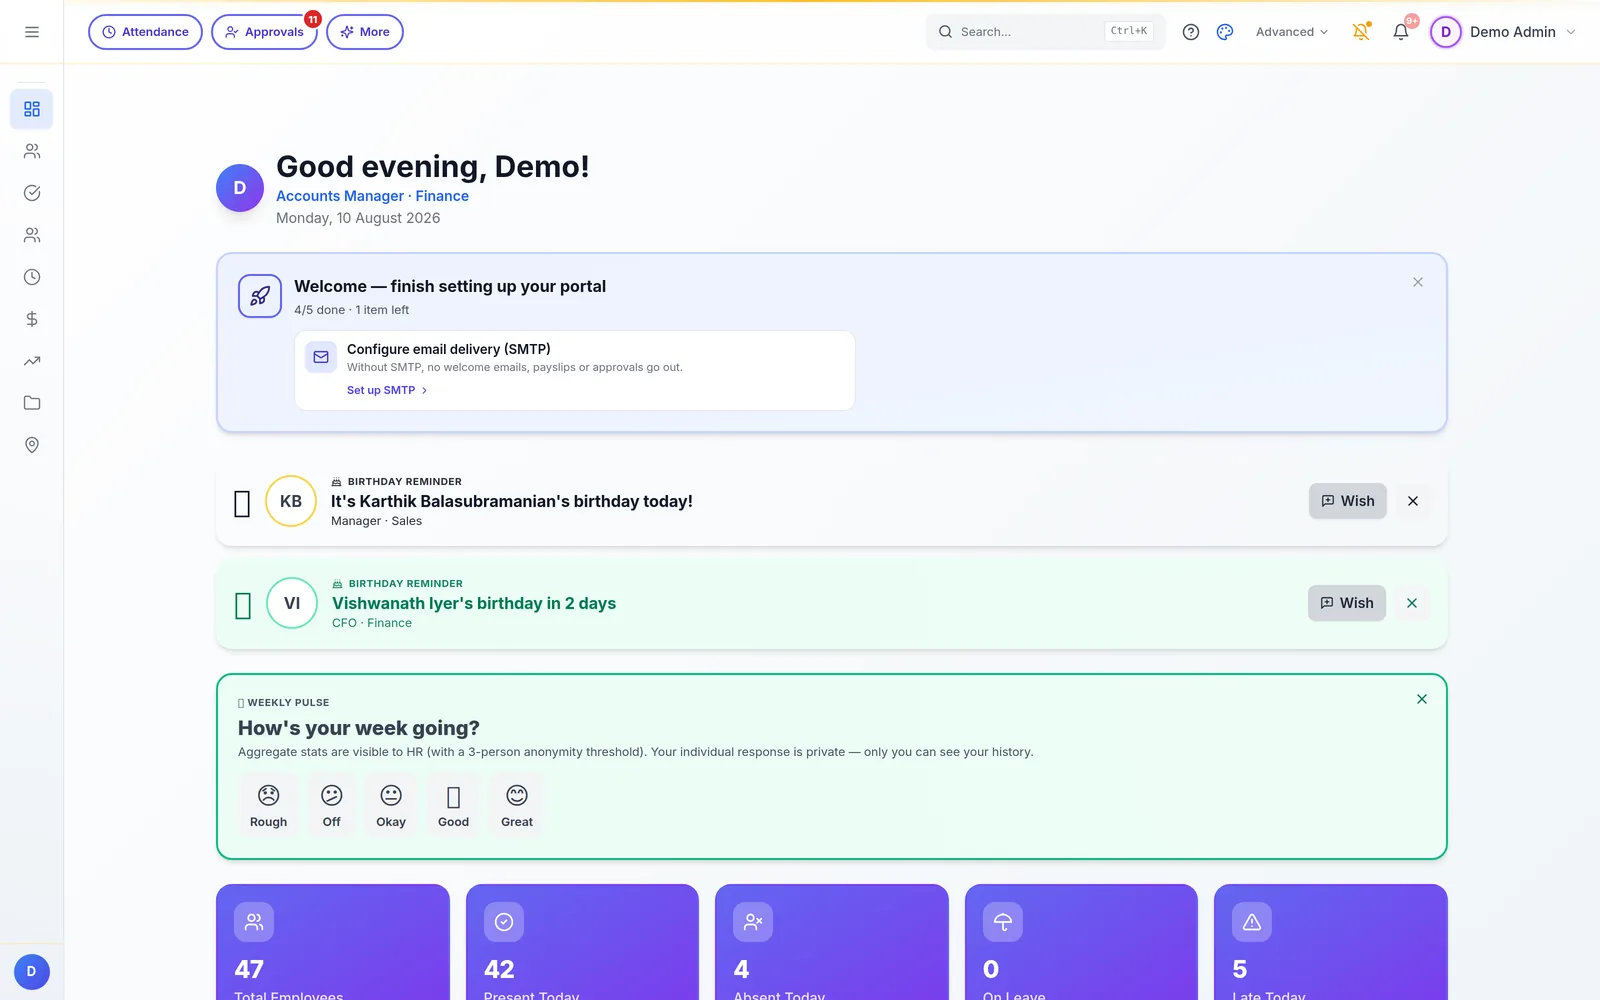Open the Attendance button
Screen dimensions: 1600x1000
pos(145,32)
